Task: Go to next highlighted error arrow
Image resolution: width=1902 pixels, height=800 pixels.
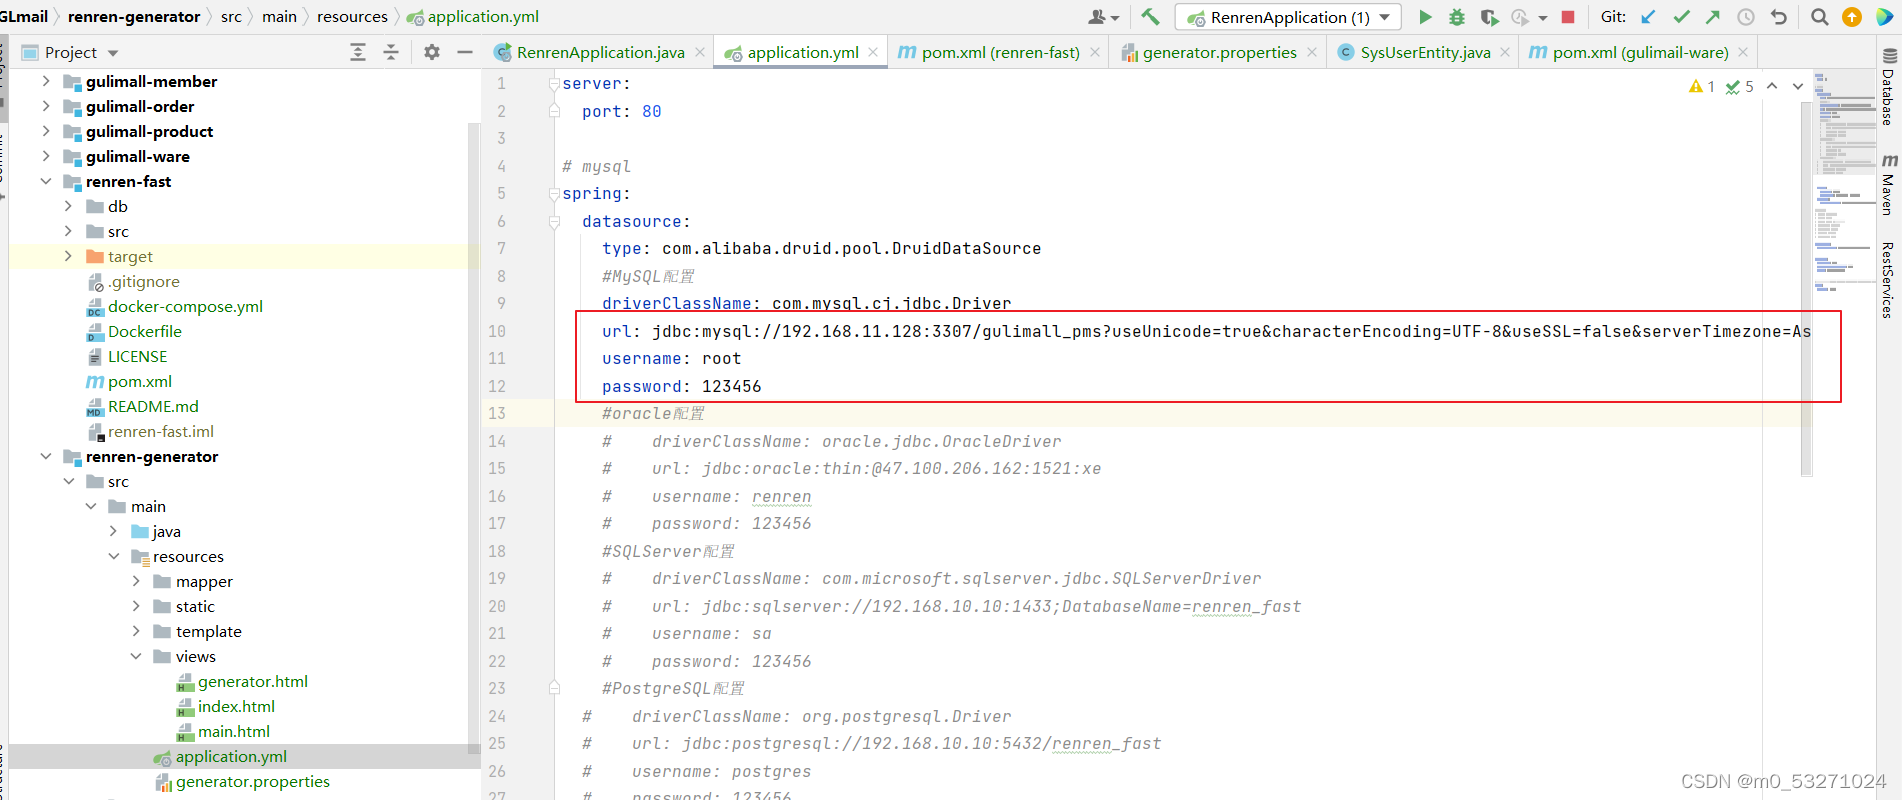Action: 1798,86
